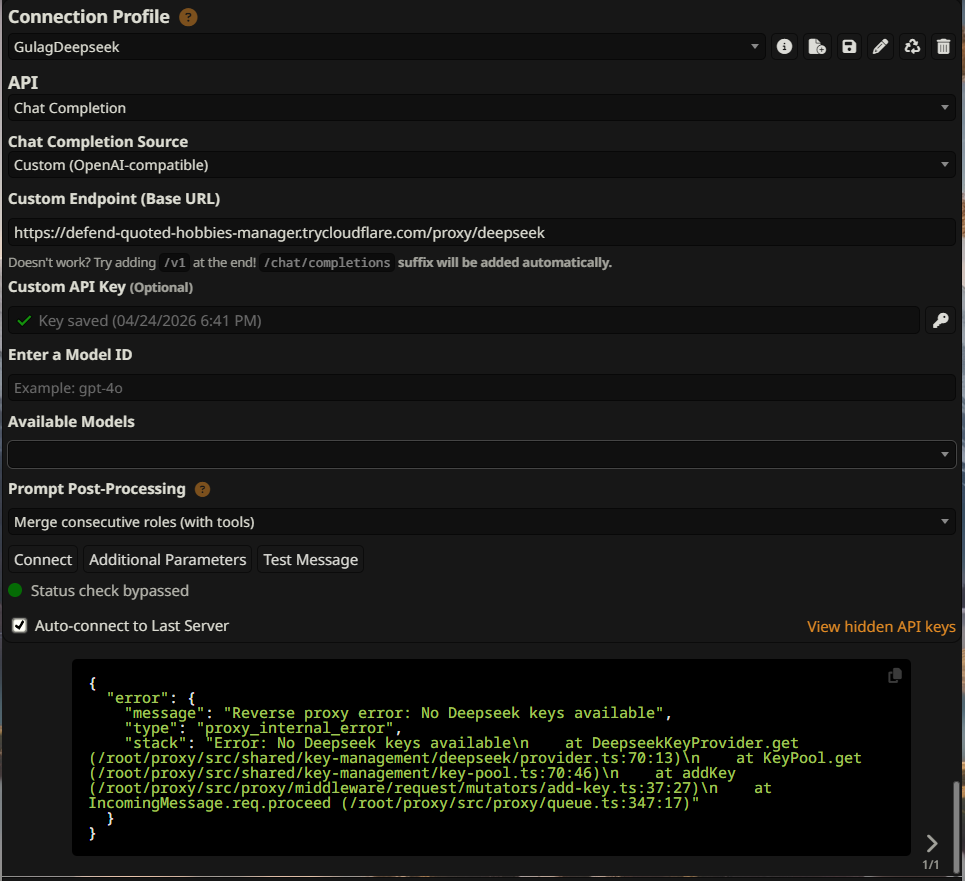Click the Test Message button
The width and height of the screenshot is (965, 881).
click(x=310, y=560)
